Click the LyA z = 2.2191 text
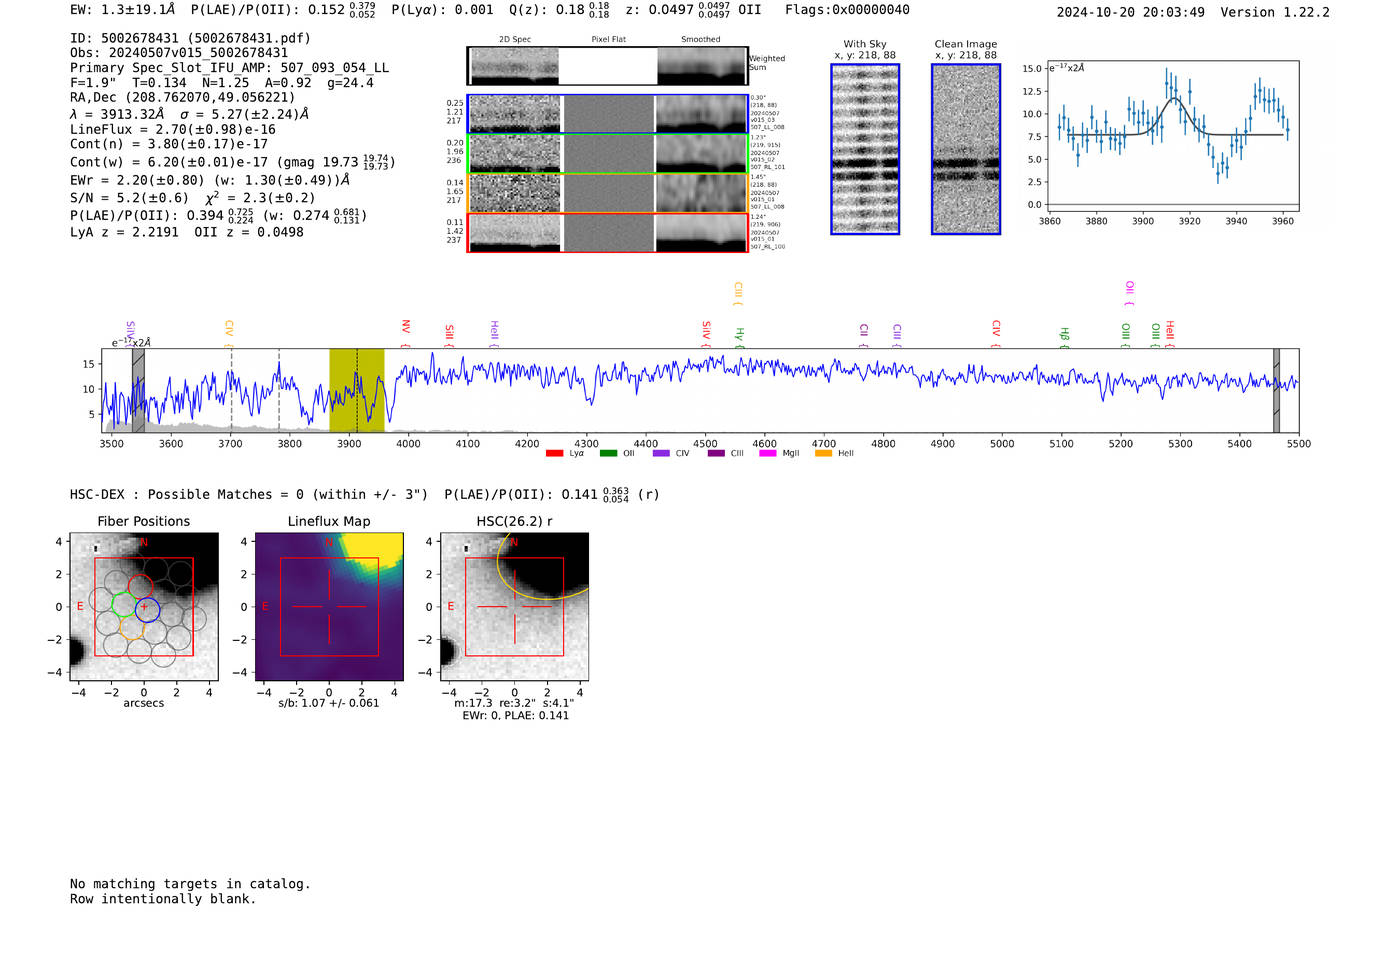The width and height of the screenshot is (1400, 953). click(x=124, y=232)
